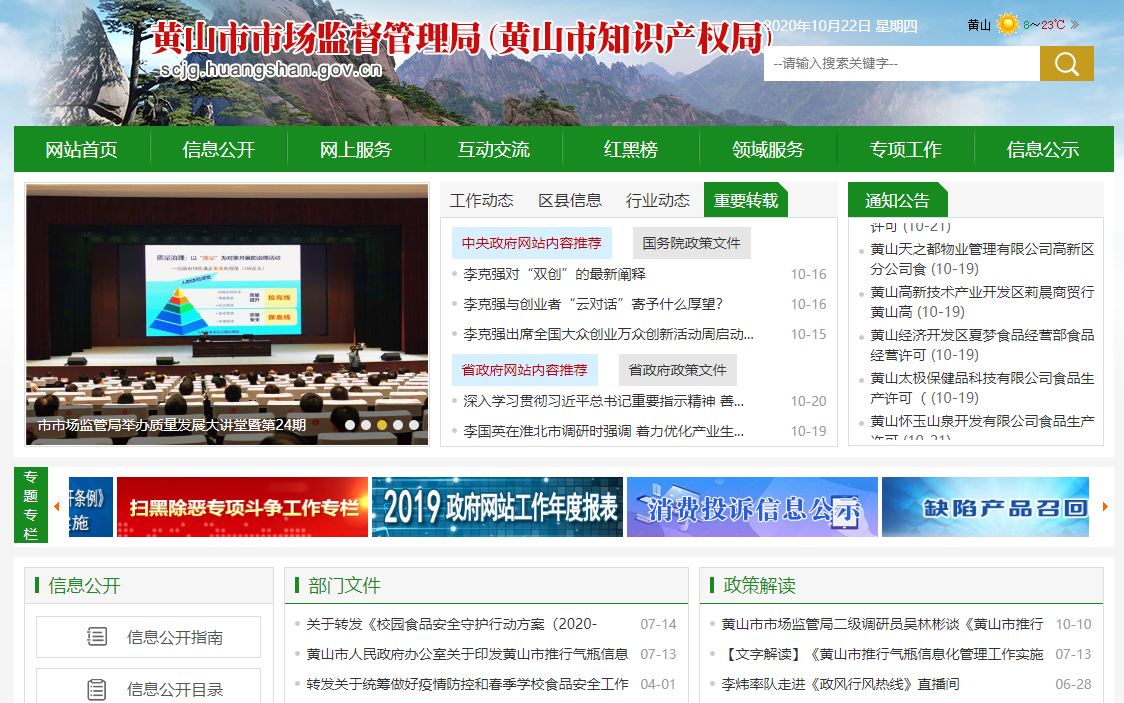
Task: Open 李炜率队走进《政风行风热线》直播间 article
Action: pos(840,684)
